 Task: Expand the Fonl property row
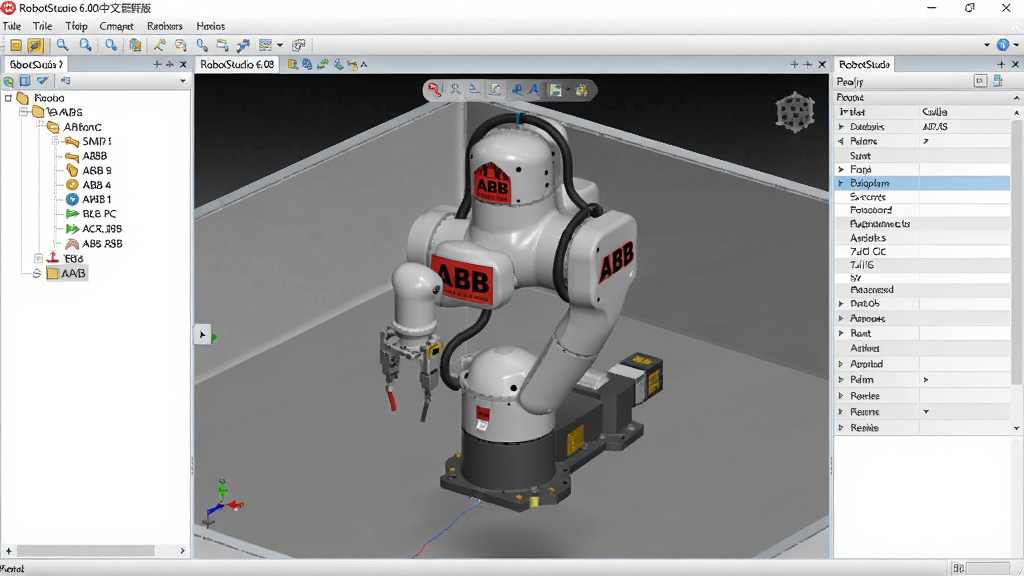click(x=841, y=169)
